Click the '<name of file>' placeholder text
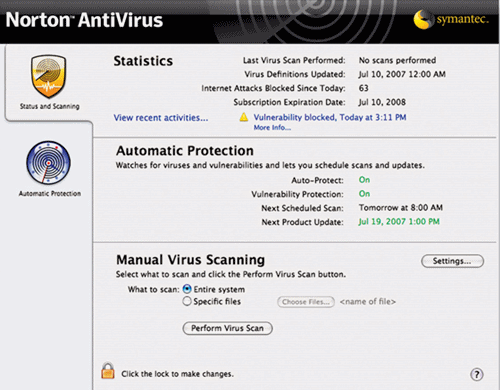The height and width of the screenshot is (390, 500). (x=368, y=302)
